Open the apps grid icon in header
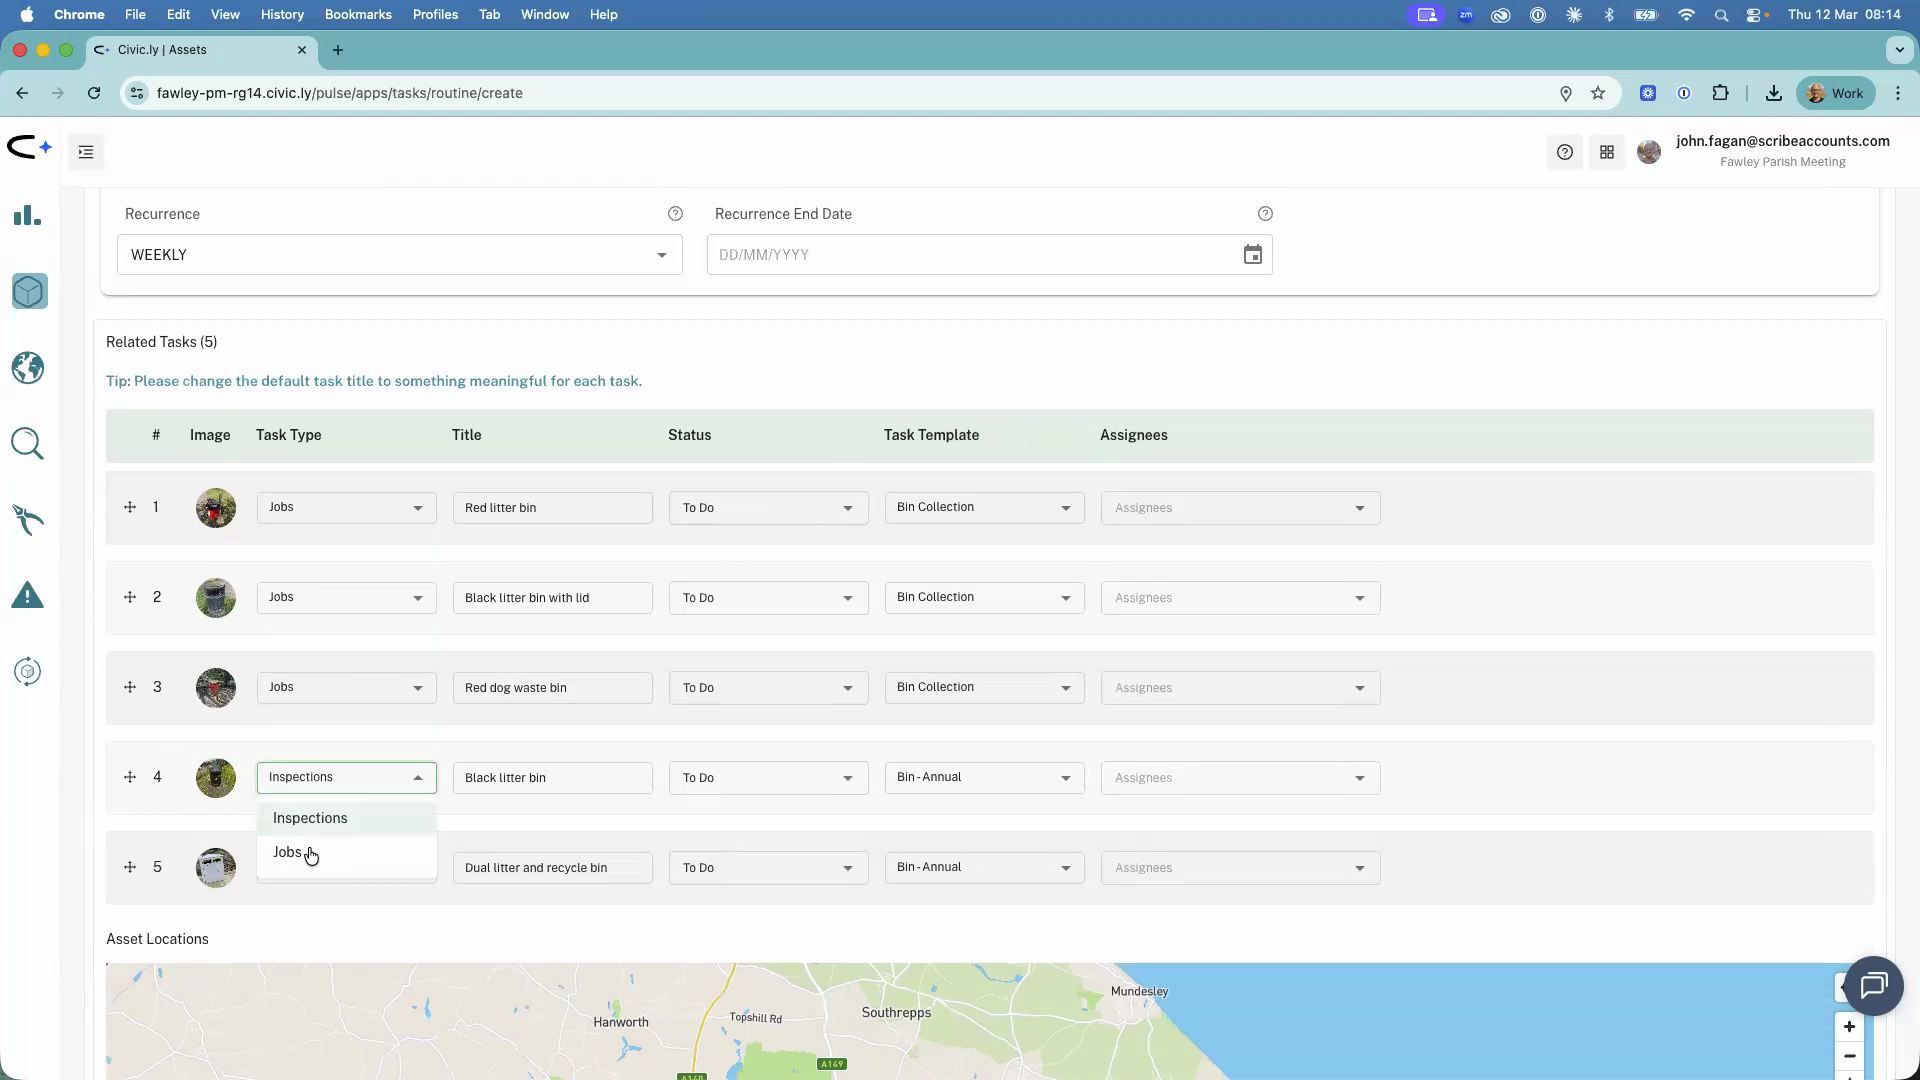The image size is (1920, 1080). pos(1607,152)
